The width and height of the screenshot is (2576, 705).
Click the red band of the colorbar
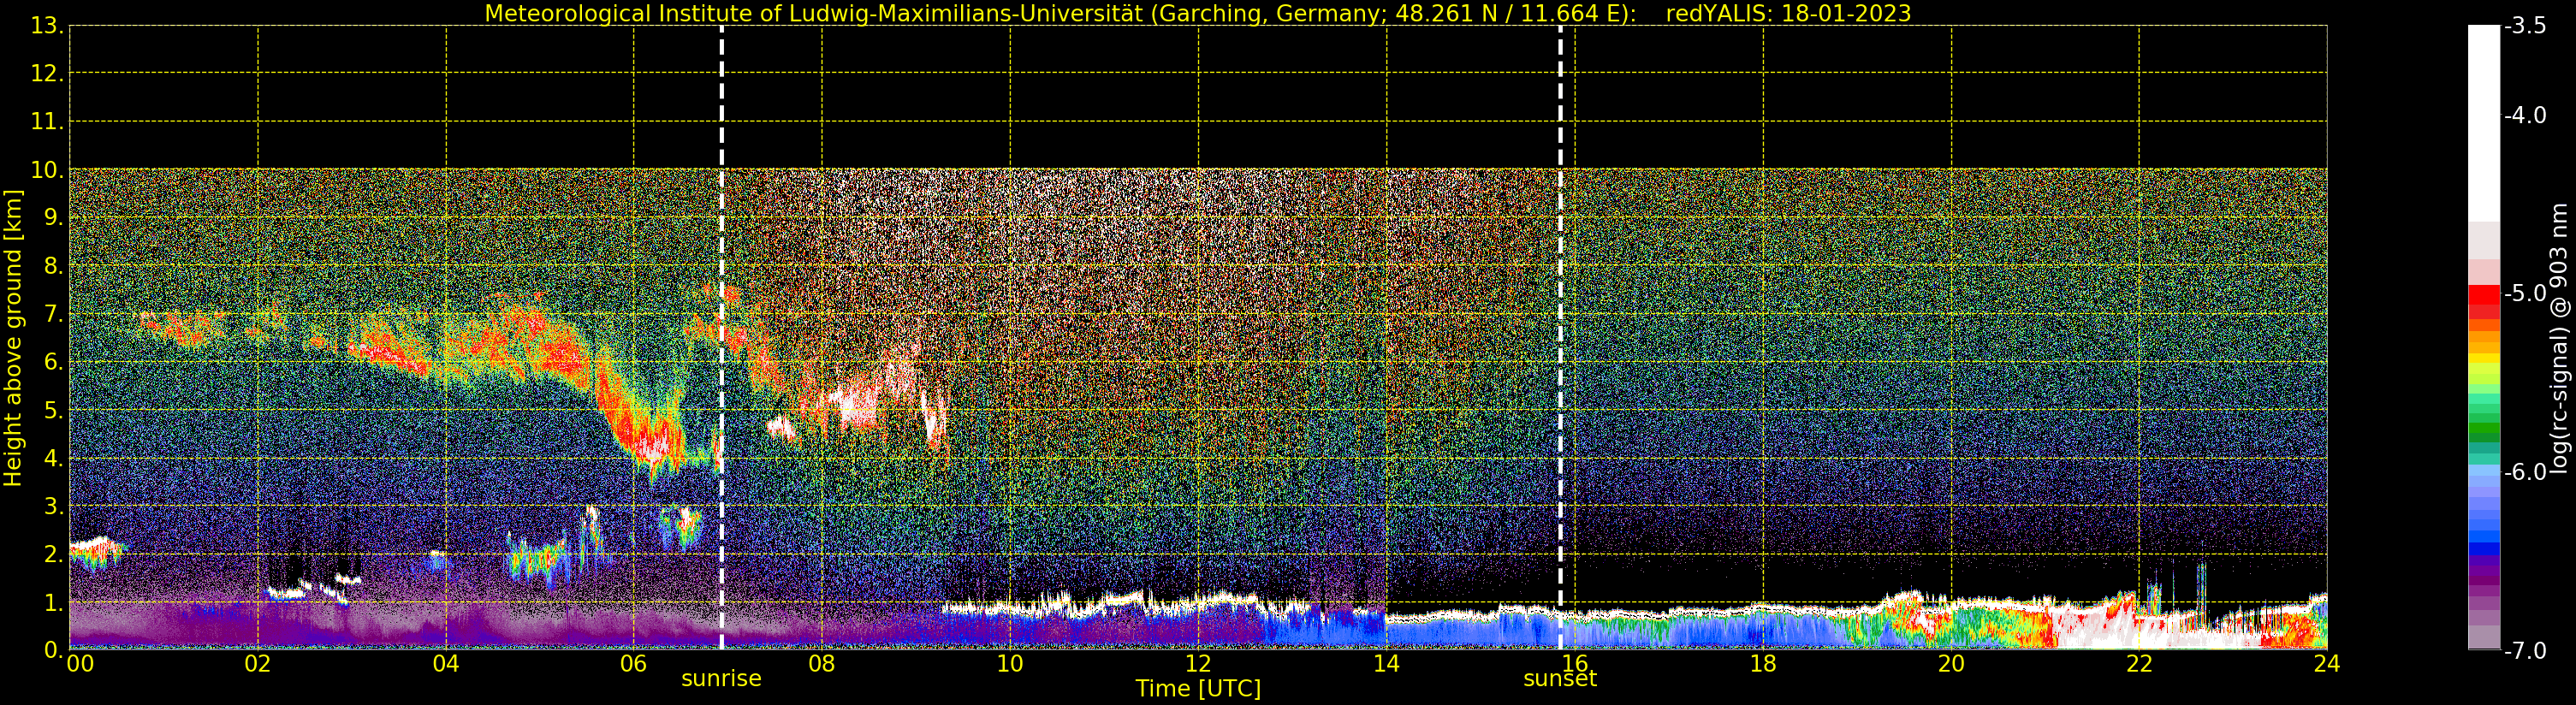(2484, 302)
